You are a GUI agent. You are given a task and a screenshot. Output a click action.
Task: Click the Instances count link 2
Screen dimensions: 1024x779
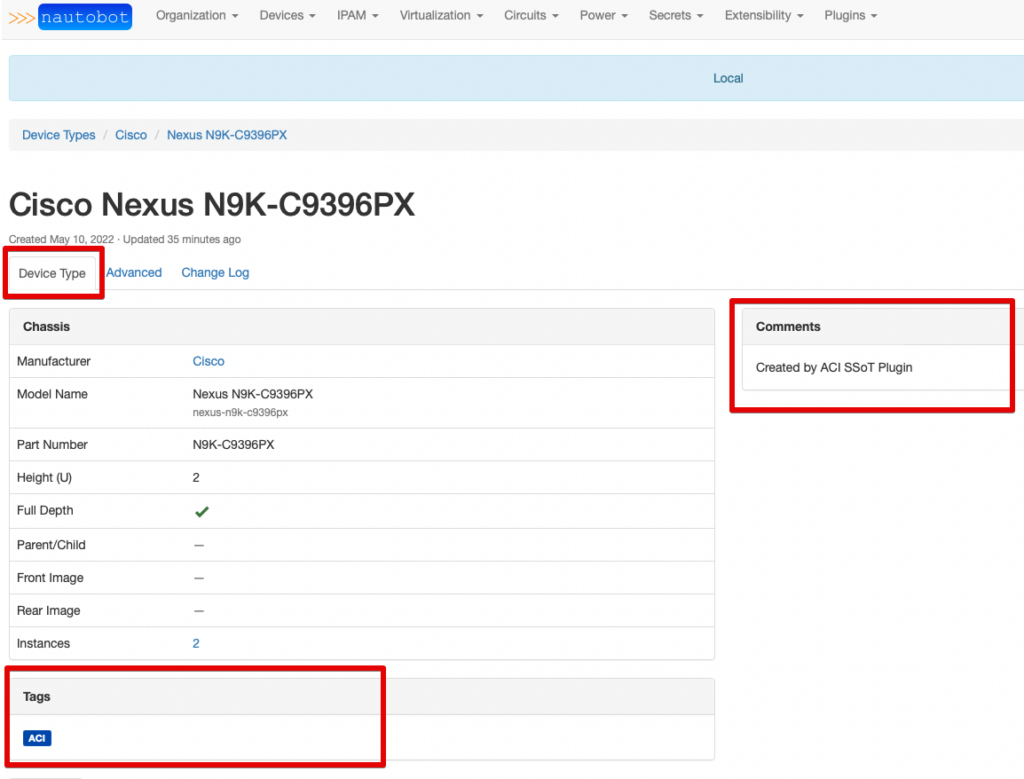click(196, 644)
